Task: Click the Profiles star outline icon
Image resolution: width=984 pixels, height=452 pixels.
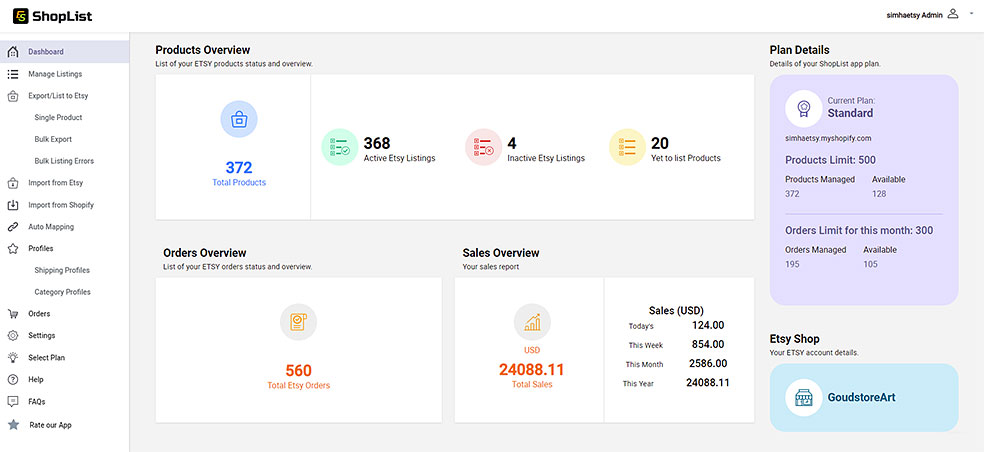Action: [x=13, y=249]
